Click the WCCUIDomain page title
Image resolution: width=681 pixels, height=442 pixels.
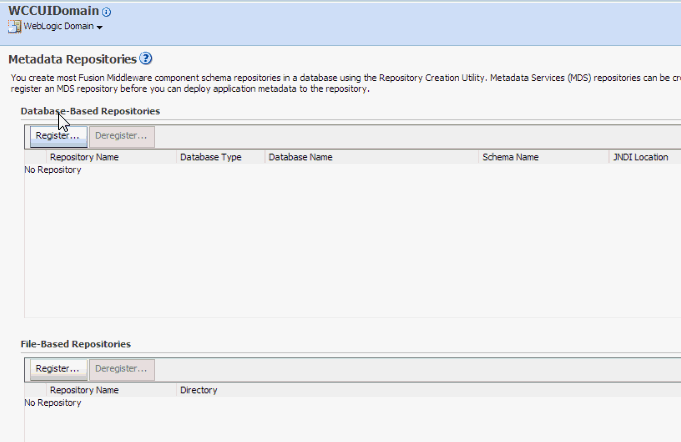tap(53, 10)
